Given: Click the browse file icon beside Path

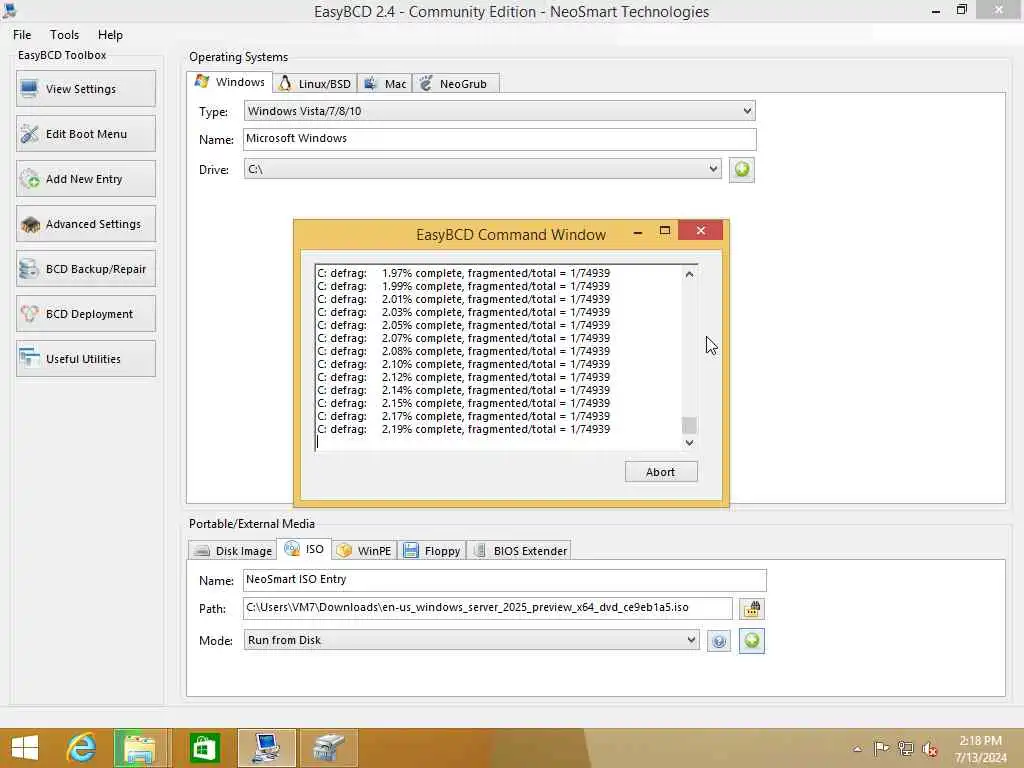Looking at the screenshot, I should pyautogui.click(x=752, y=609).
